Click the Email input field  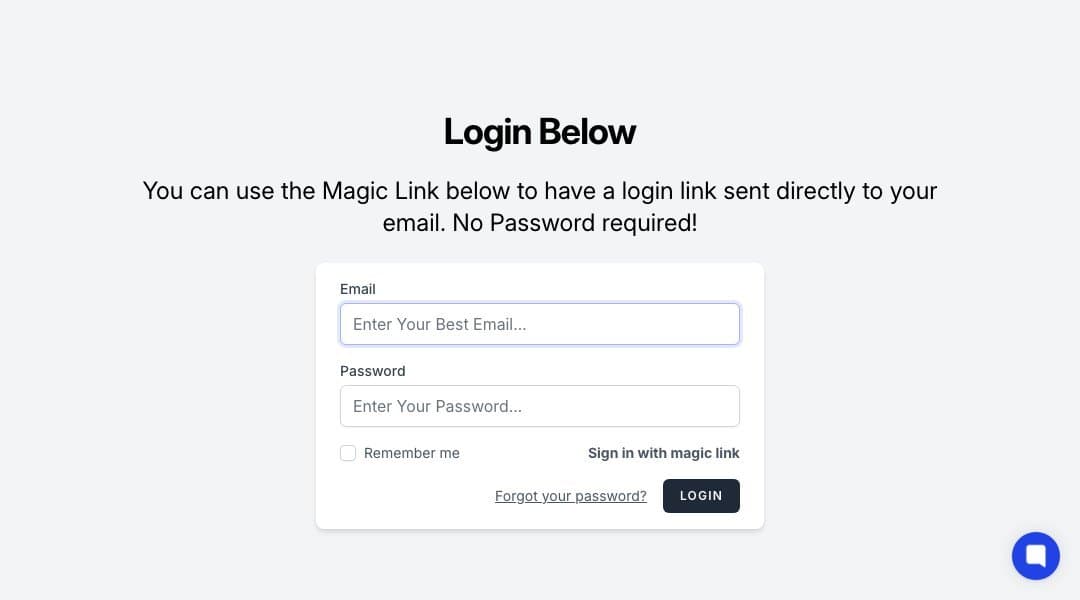[539, 324]
